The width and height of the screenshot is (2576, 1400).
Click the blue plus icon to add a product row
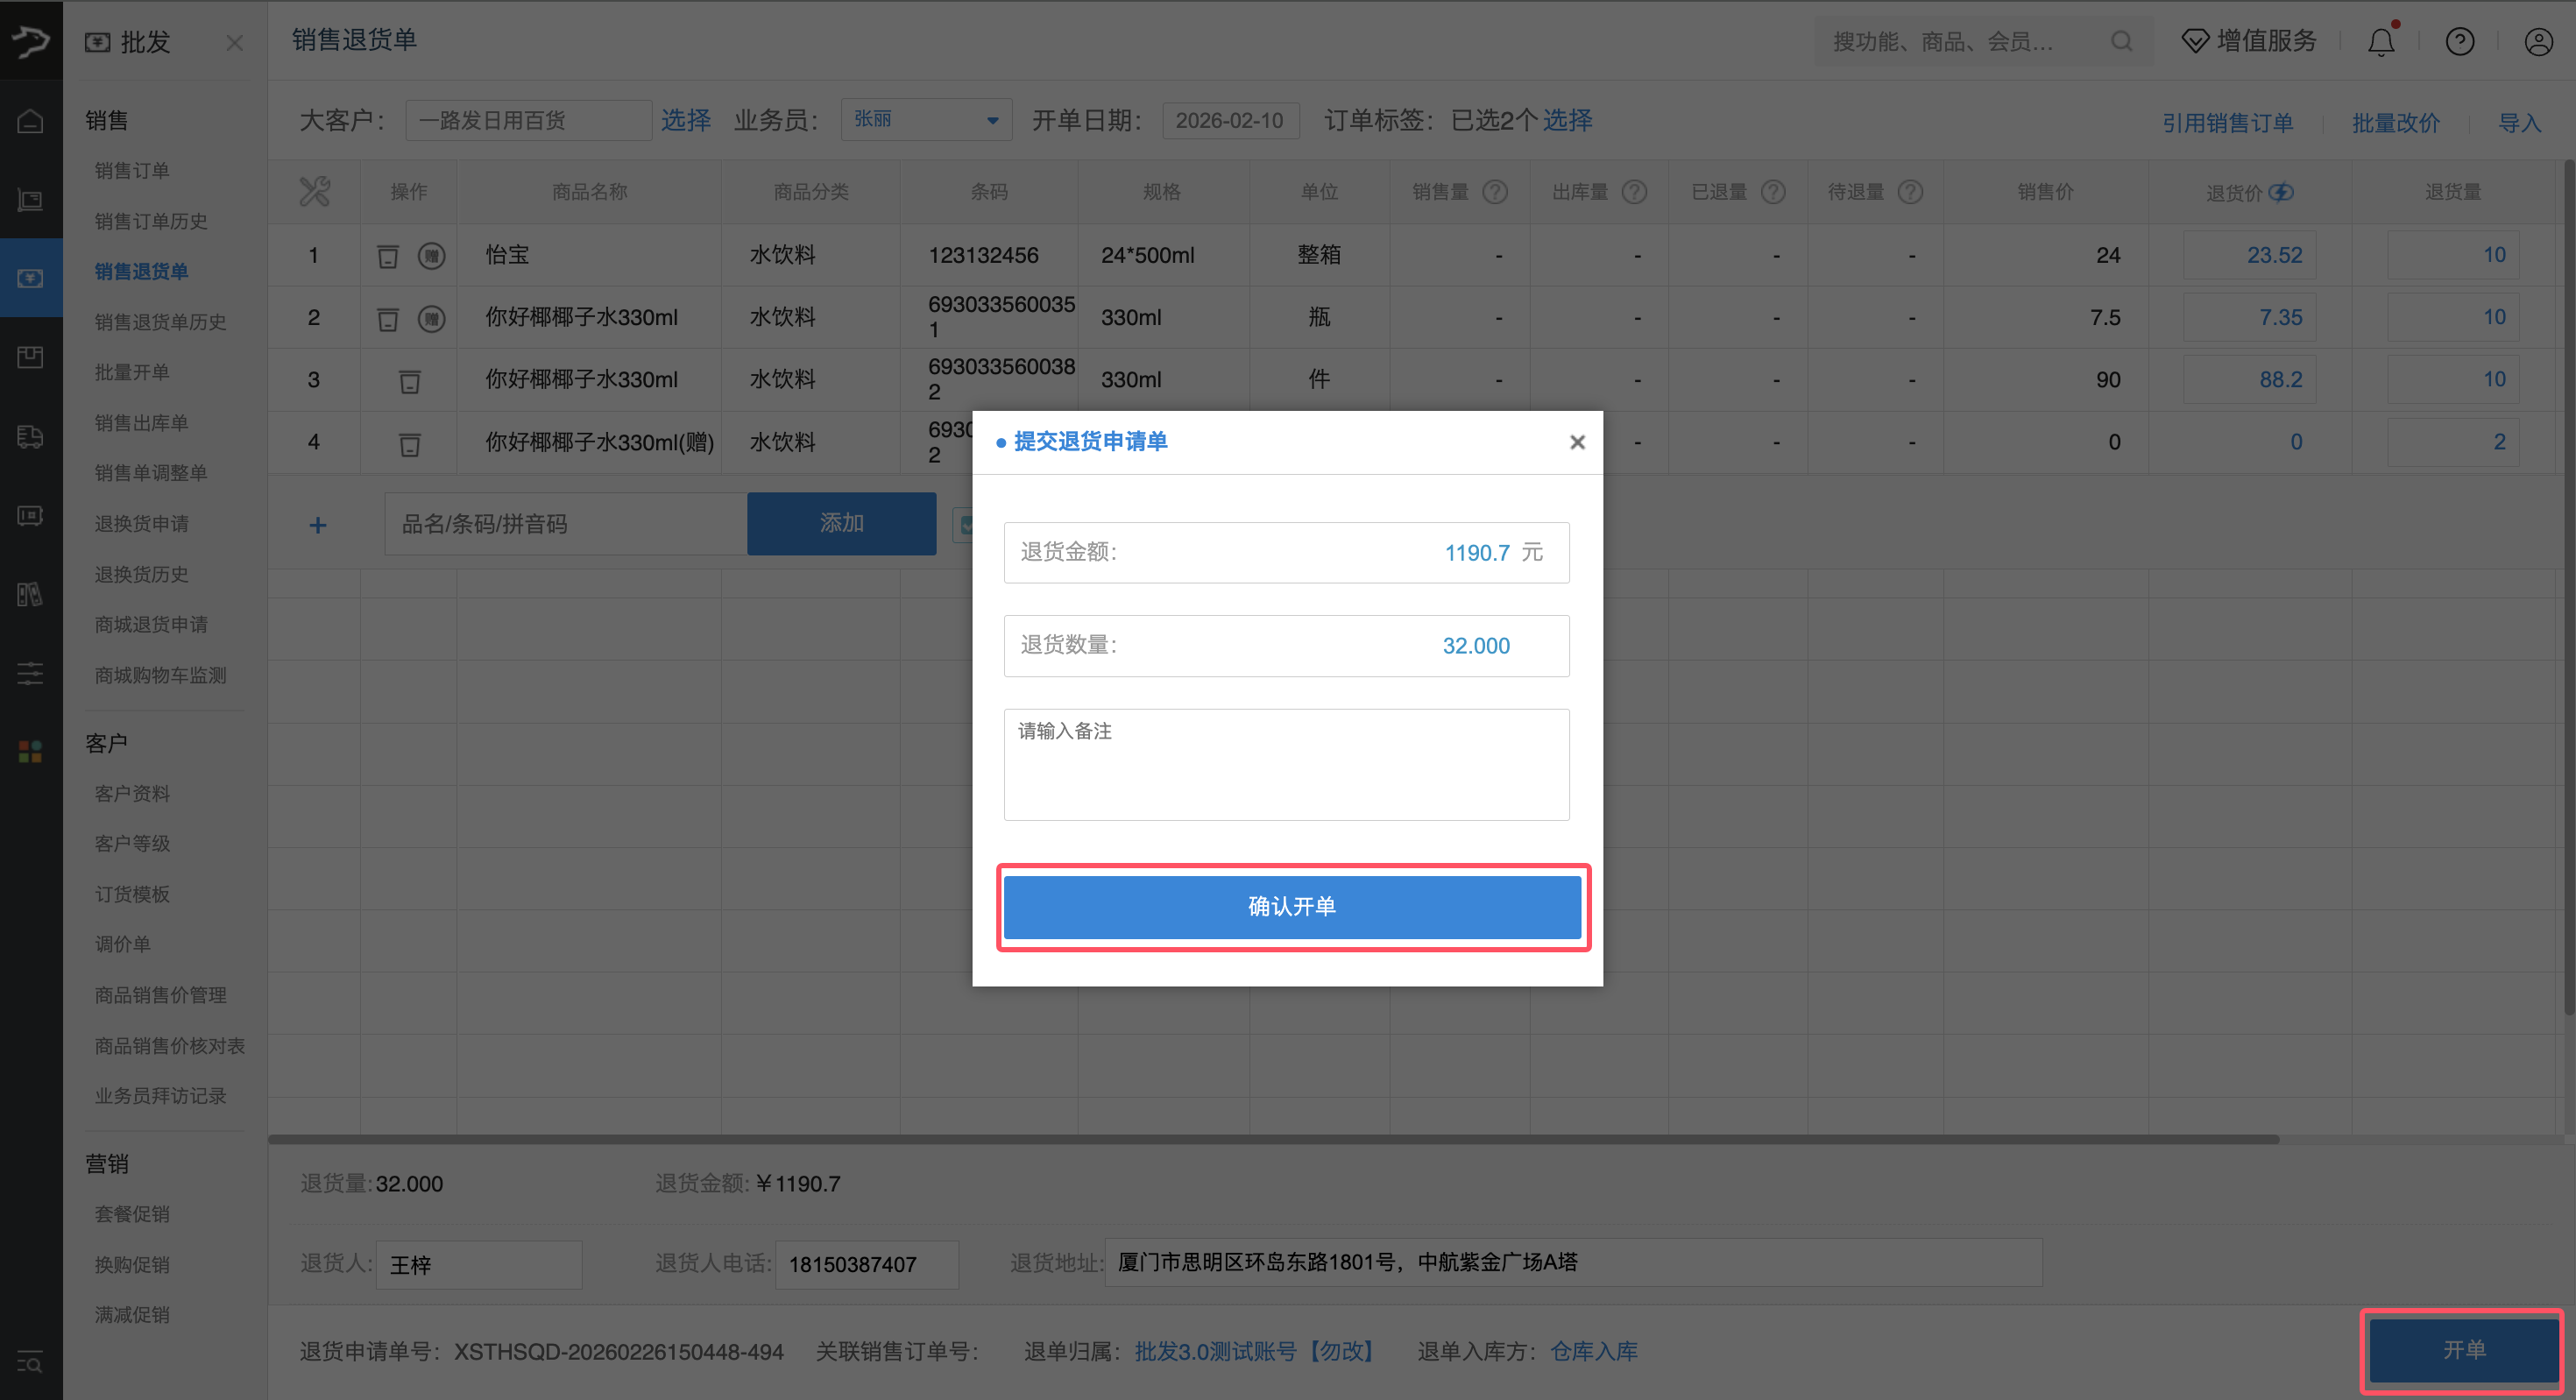[317, 523]
